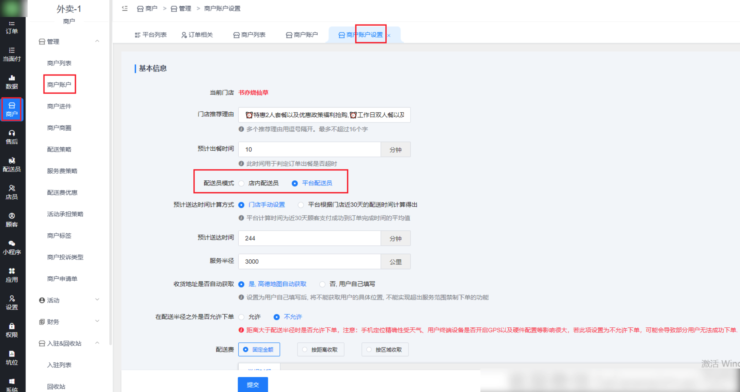Choose 固定金额 delivery fee option

coord(259,350)
